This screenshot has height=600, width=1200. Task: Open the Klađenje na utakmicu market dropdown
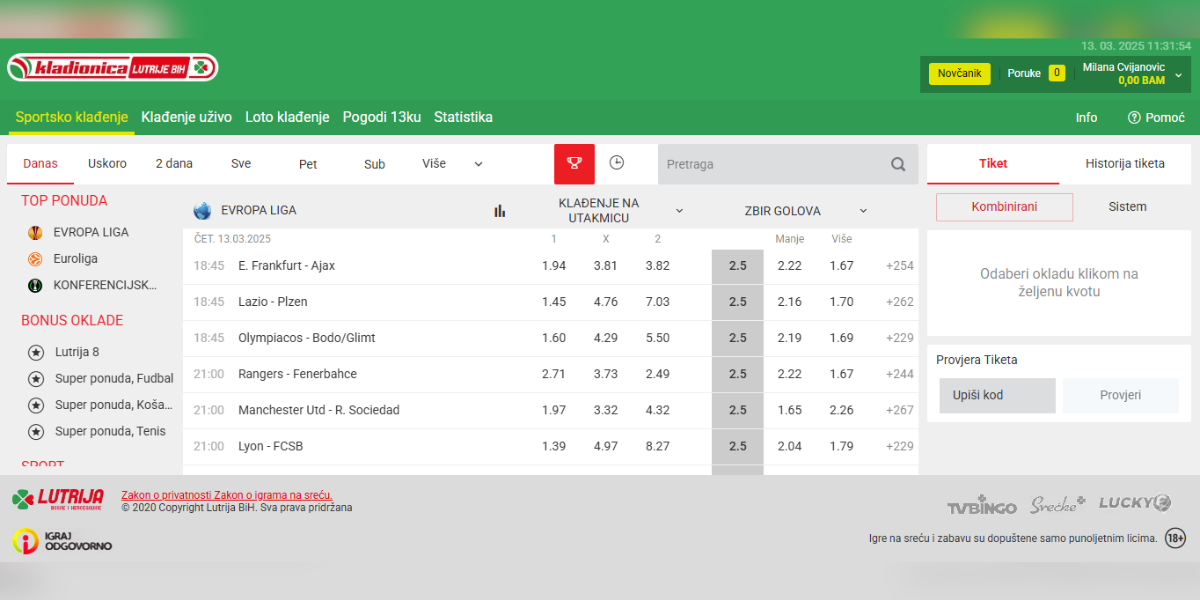679,211
